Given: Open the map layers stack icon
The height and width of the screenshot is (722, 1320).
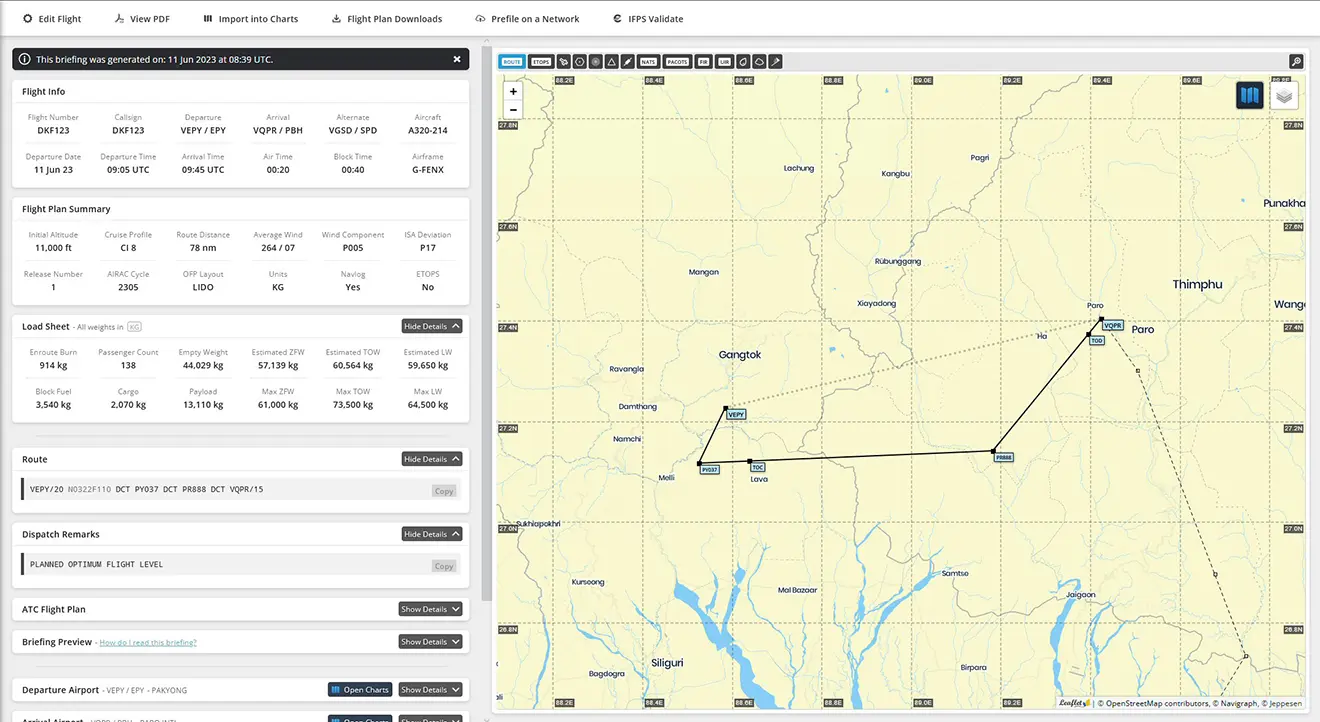Looking at the screenshot, I should click(1285, 96).
